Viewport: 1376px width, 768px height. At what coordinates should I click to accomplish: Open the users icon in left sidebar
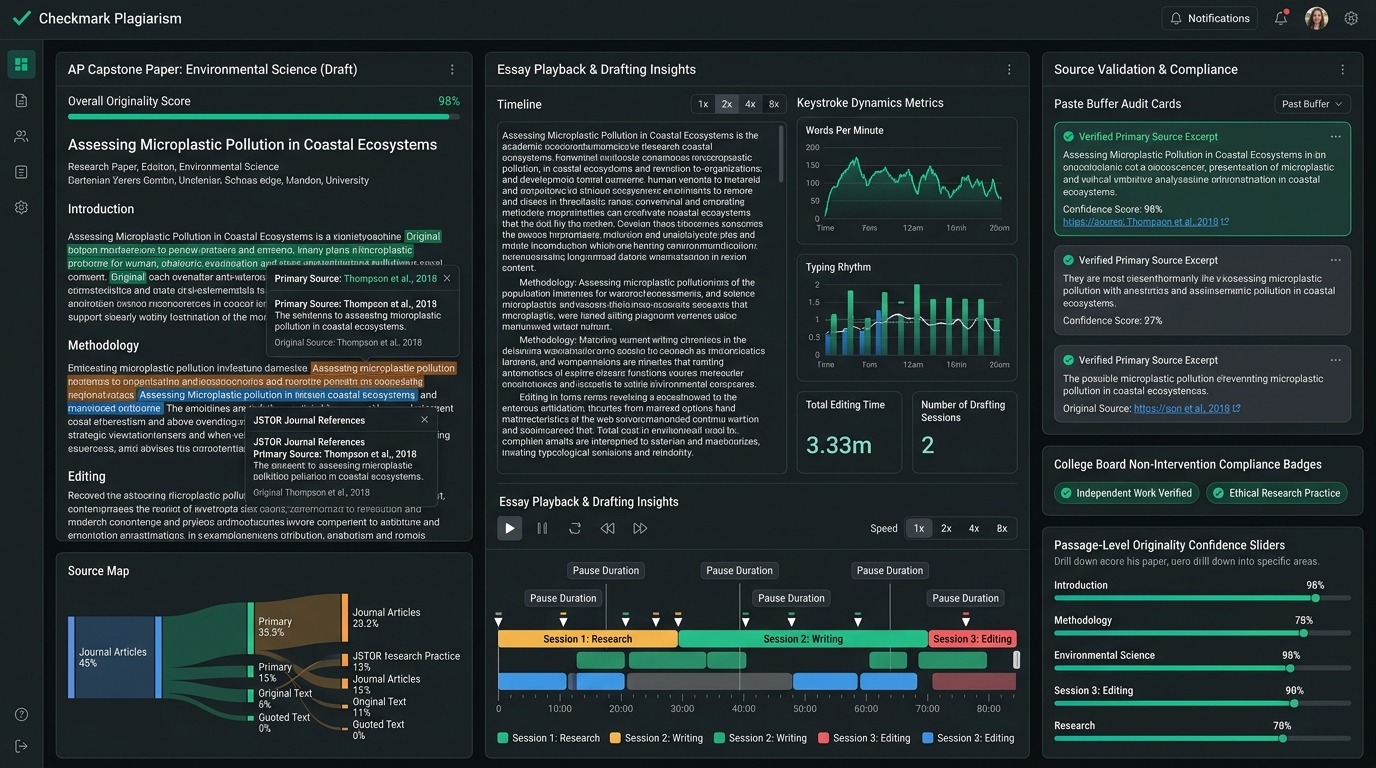coord(21,136)
